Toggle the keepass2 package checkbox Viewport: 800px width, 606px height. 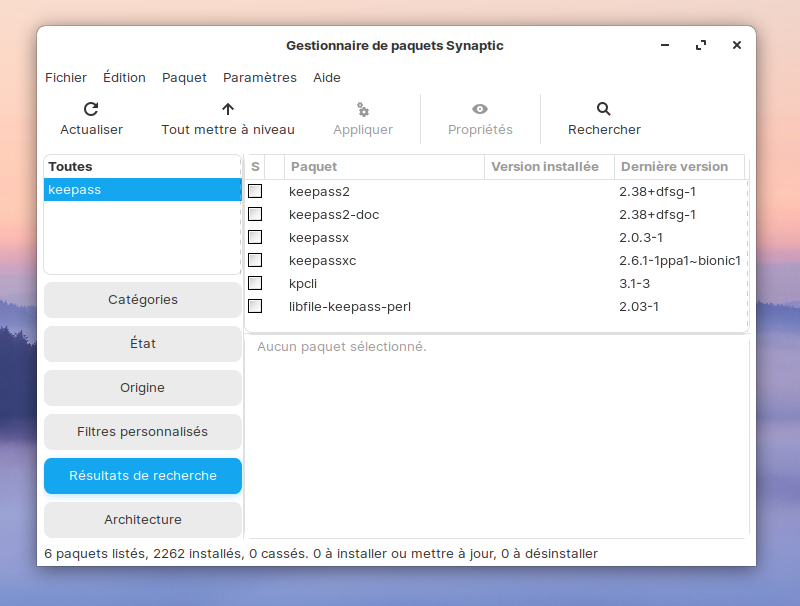point(255,191)
